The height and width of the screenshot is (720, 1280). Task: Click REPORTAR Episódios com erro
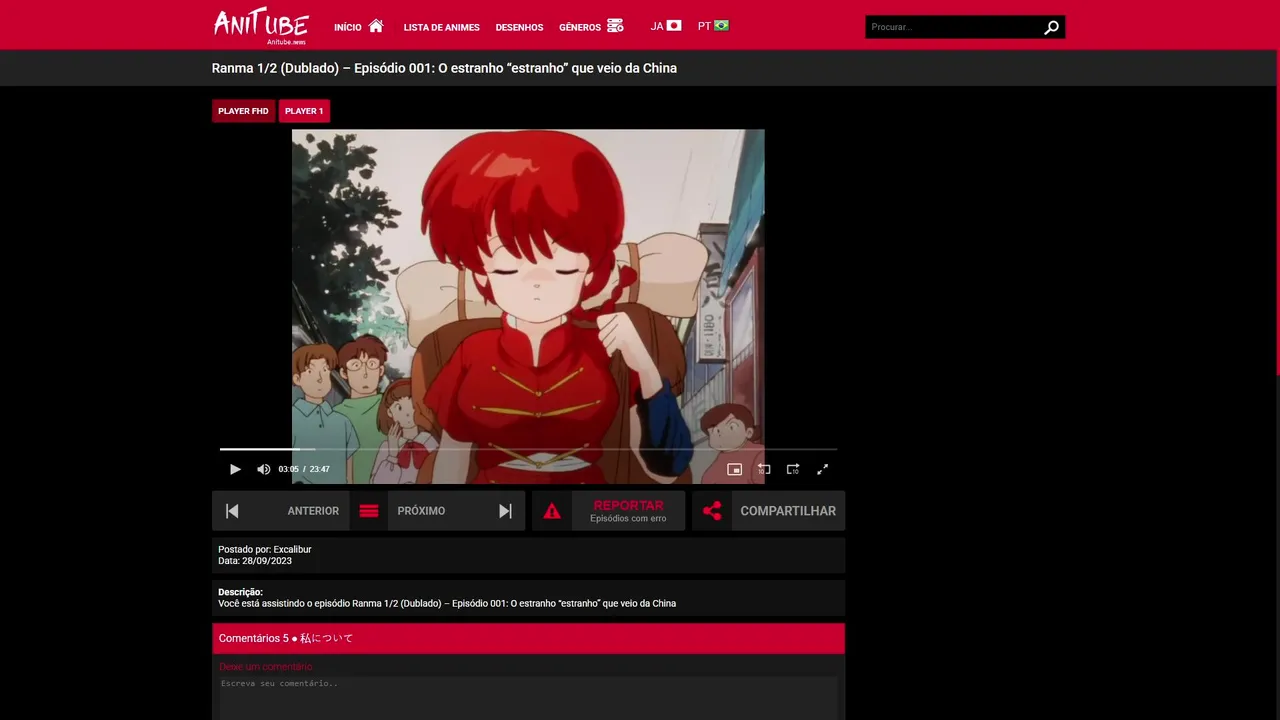click(628, 511)
